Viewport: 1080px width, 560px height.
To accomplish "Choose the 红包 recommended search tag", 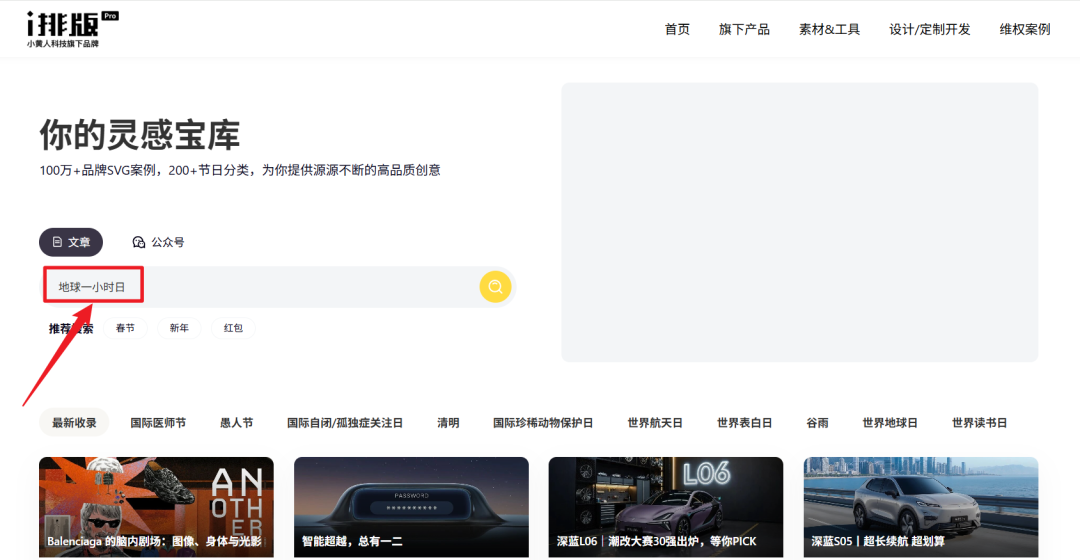I will (233, 328).
